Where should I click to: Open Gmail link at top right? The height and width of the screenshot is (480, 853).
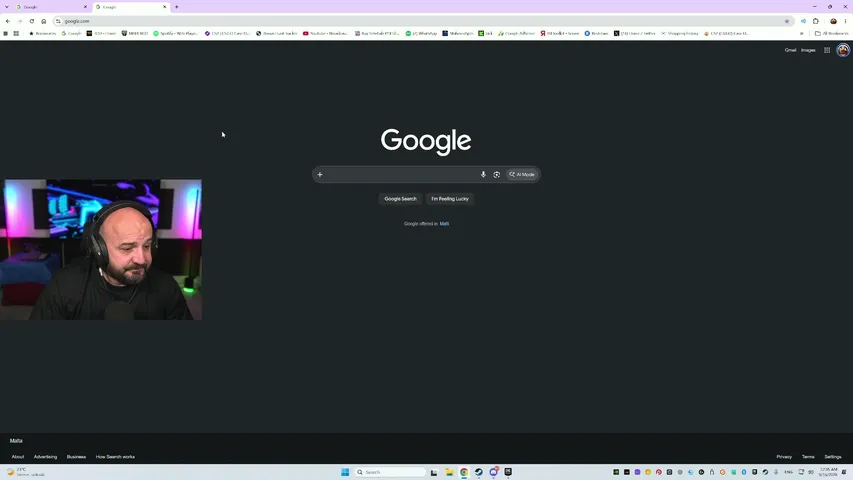790,50
